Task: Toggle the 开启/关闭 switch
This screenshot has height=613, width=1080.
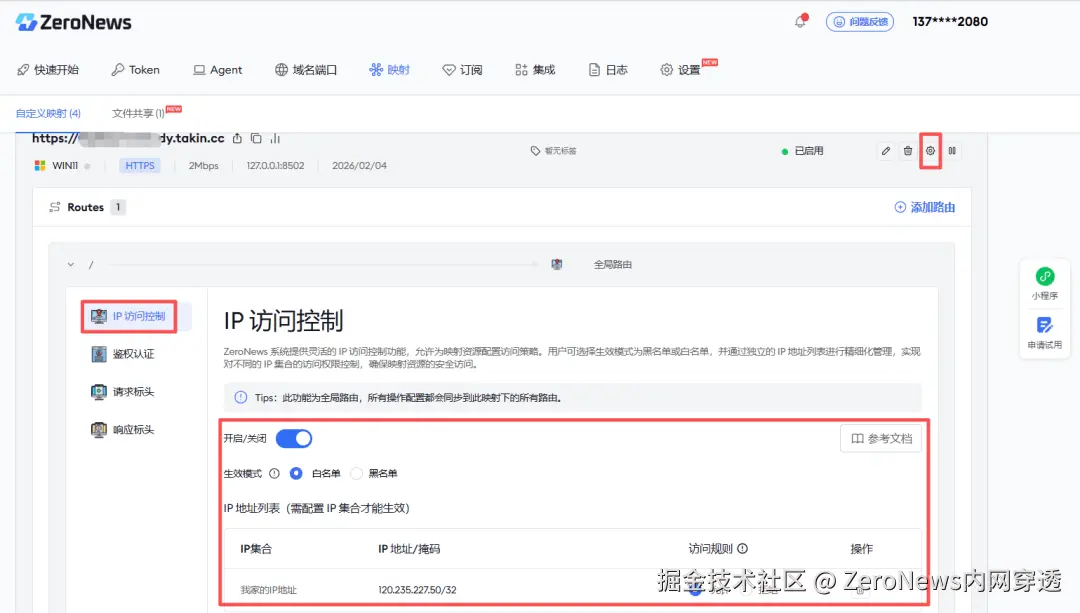Action: (294, 439)
